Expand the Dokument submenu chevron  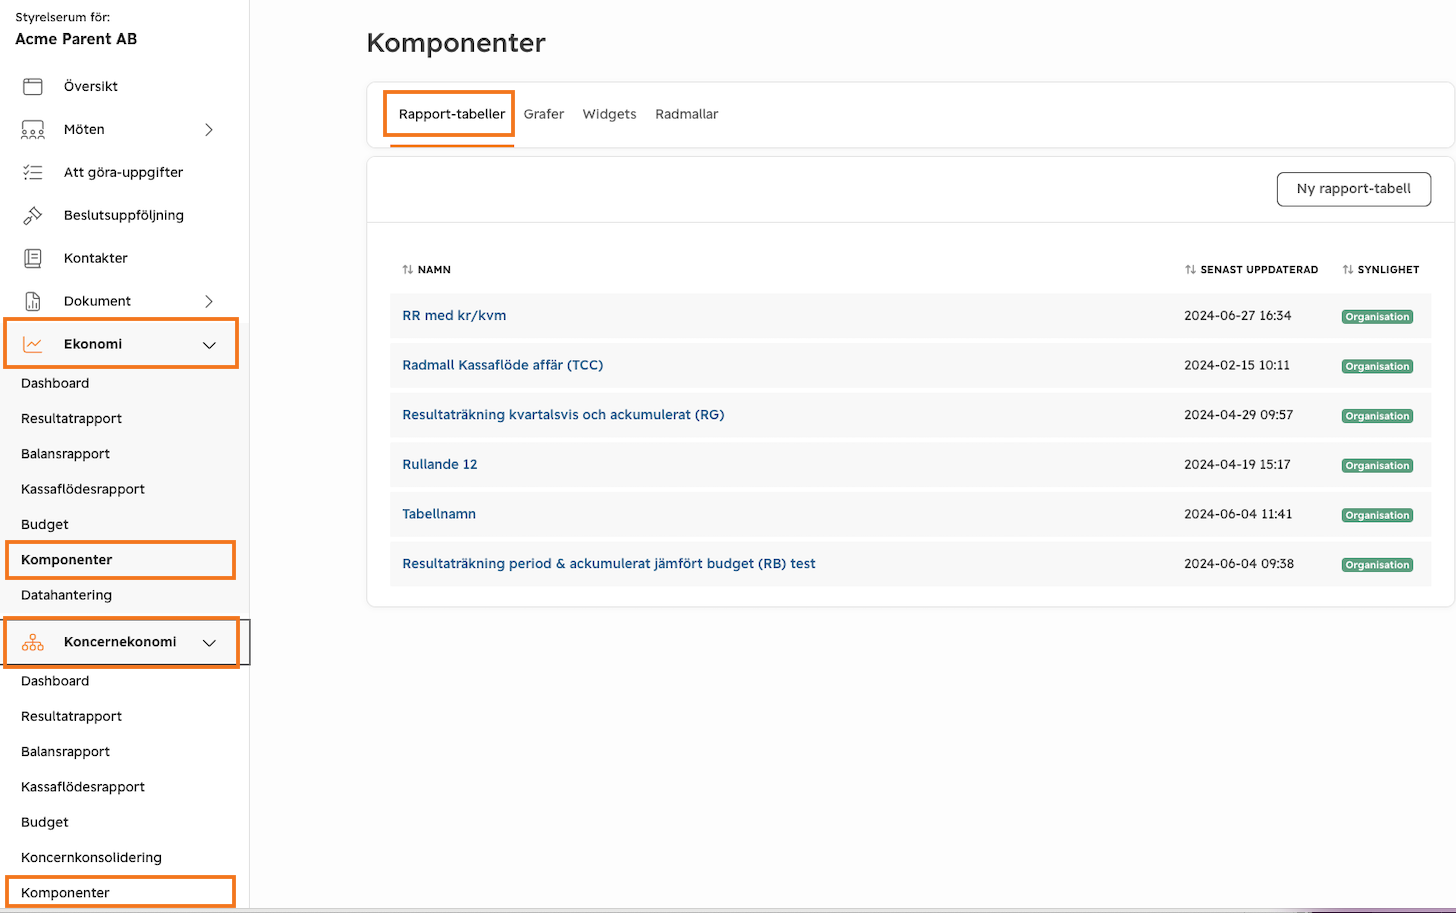(209, 301)
